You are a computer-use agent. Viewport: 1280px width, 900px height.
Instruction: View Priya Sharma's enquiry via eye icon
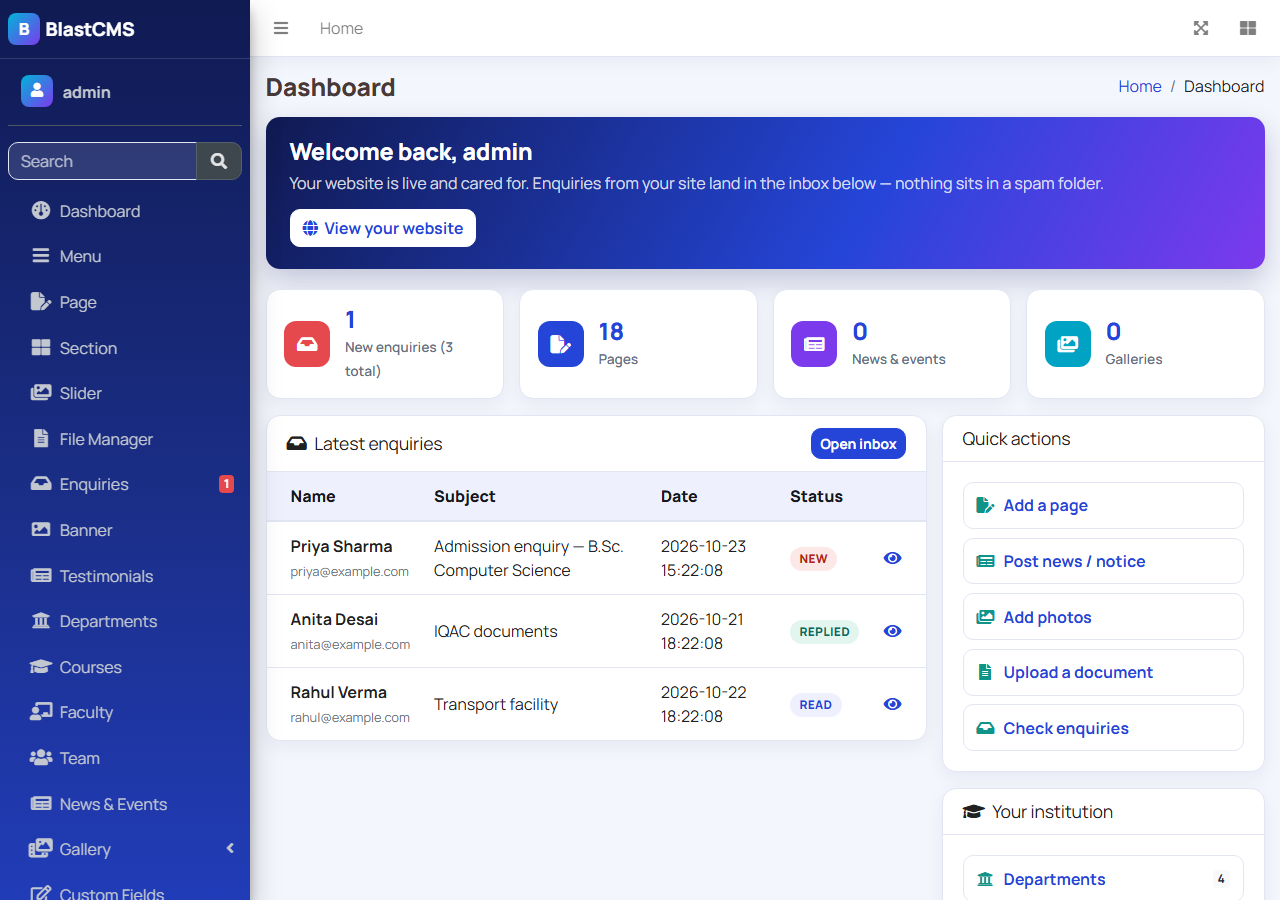(x=893, y=558)
